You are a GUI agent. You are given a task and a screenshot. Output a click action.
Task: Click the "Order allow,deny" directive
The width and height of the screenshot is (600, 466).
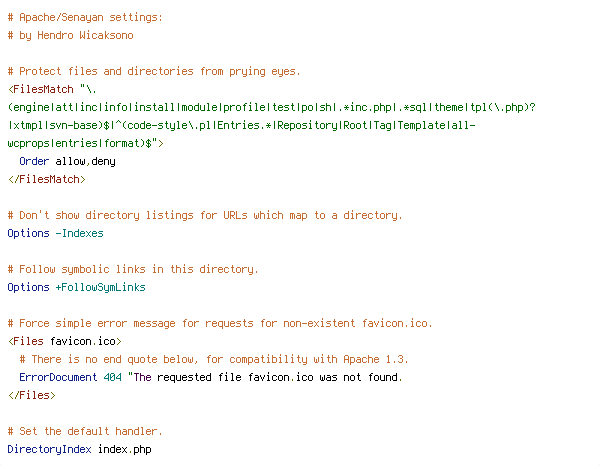(x=67, y=161)
